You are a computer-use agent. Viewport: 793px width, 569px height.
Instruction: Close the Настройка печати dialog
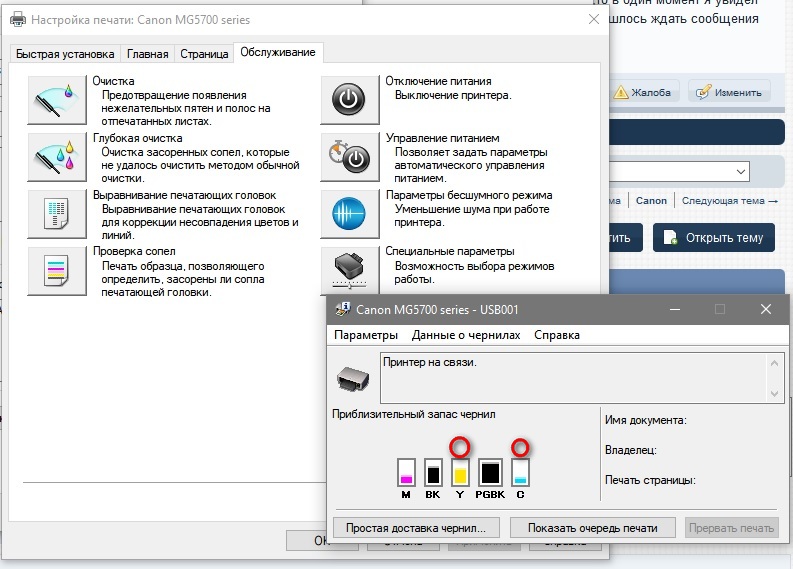click(x=594, y=19)
